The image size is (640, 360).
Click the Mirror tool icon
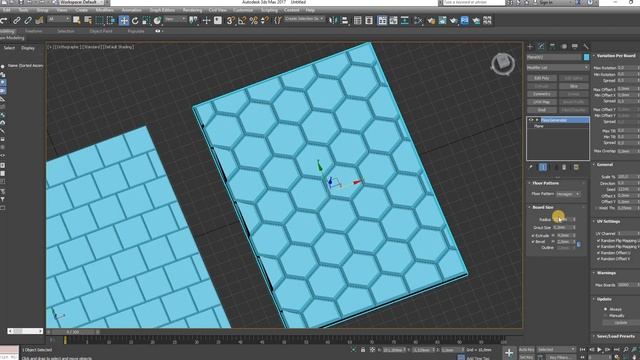pos(333,20)
